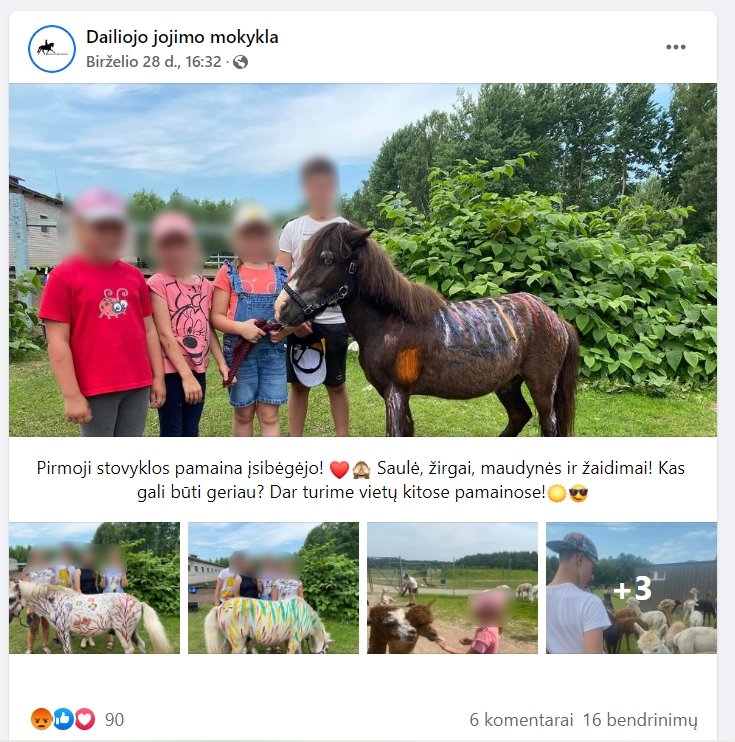Image resolution: width=735 pixels, height=742 pixels.
Task: Click the angry reaction emoji icon
Action: point(41,719)
